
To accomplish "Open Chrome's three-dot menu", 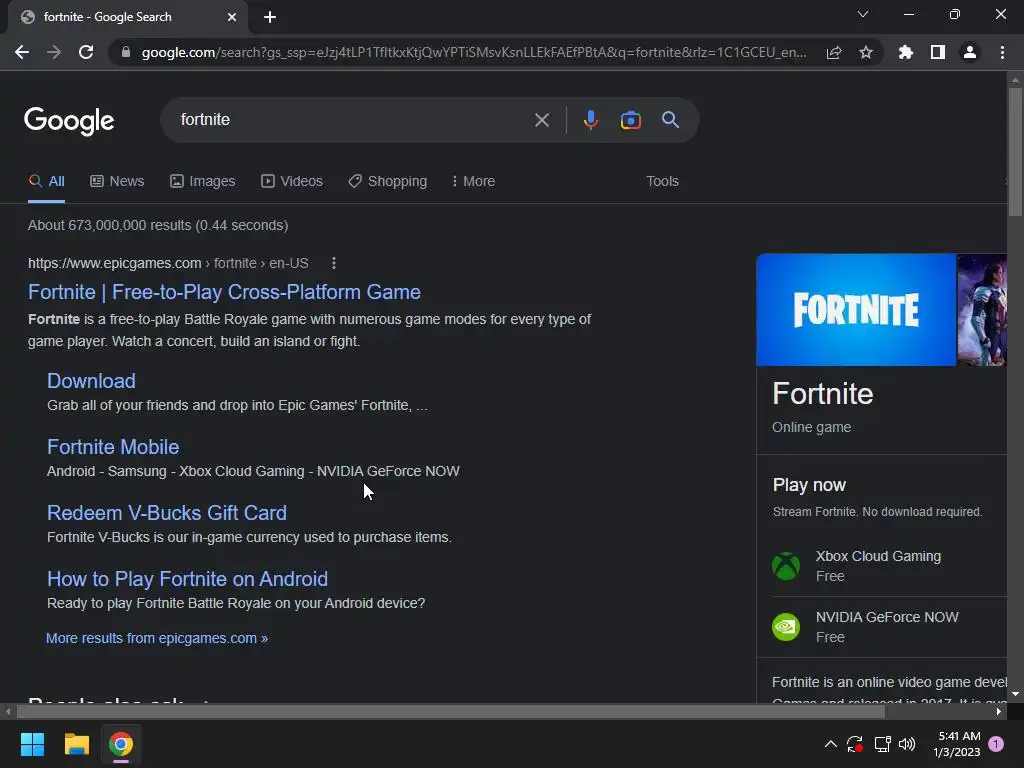I will pos(1002,52).
